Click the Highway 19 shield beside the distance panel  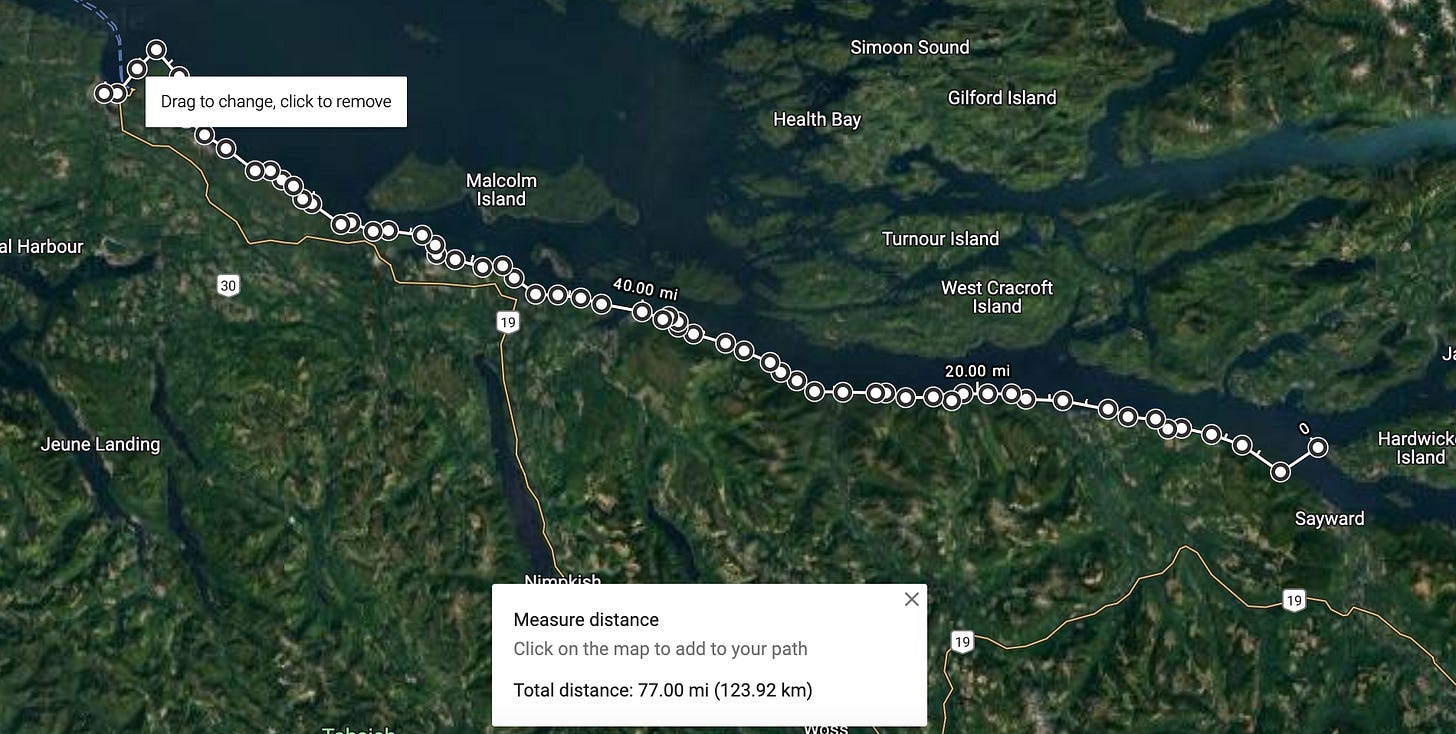962,642
